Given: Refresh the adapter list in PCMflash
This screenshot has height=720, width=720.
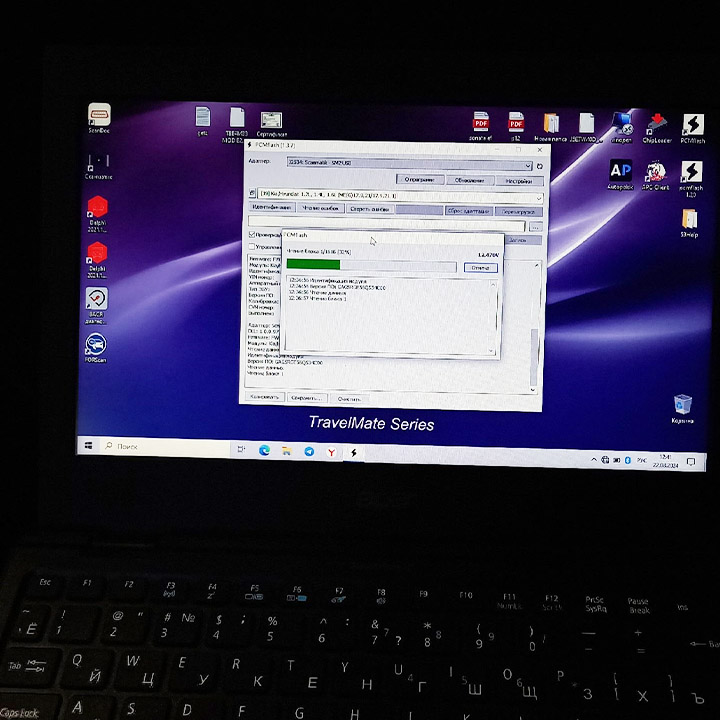Looking at the screenshot, I should (540, 166).
